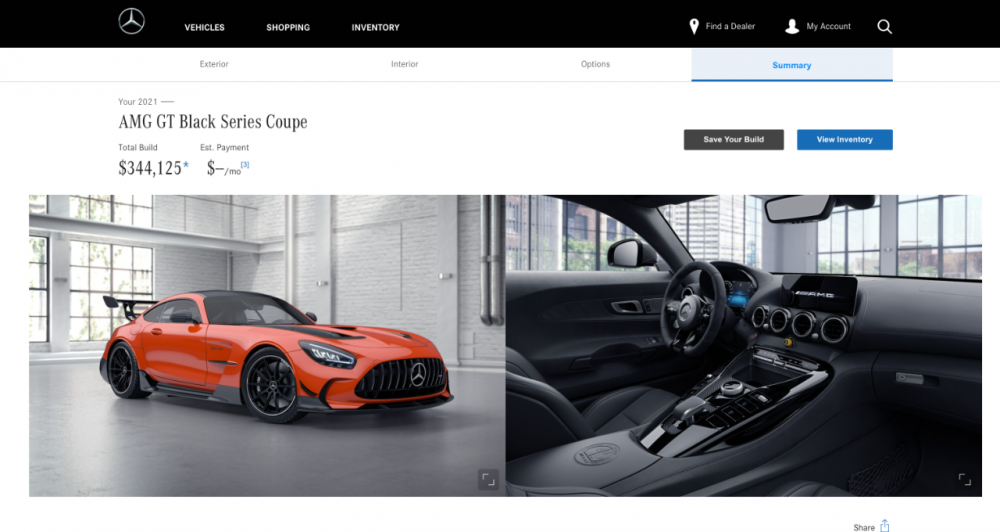Click the Share upload icon

(x=885, y=526)
